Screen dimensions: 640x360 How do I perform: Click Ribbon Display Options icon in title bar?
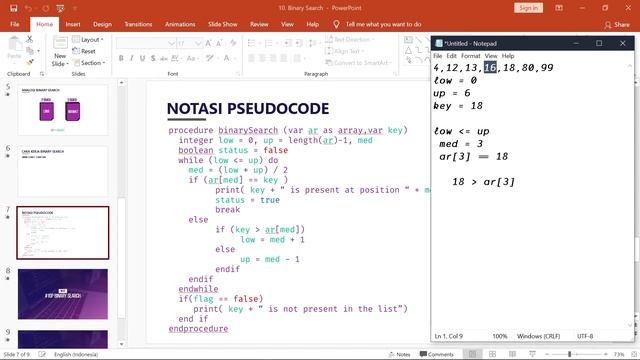pos(559,8)
